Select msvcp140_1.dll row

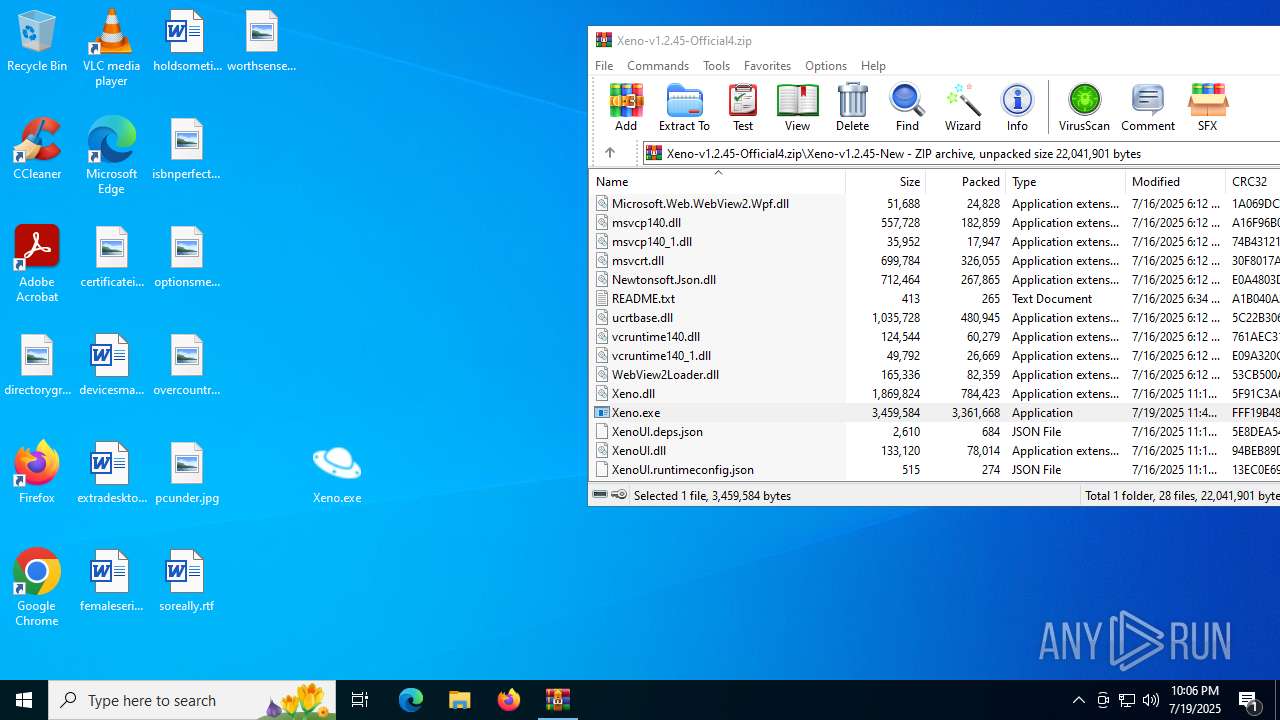tap(934, 241)
